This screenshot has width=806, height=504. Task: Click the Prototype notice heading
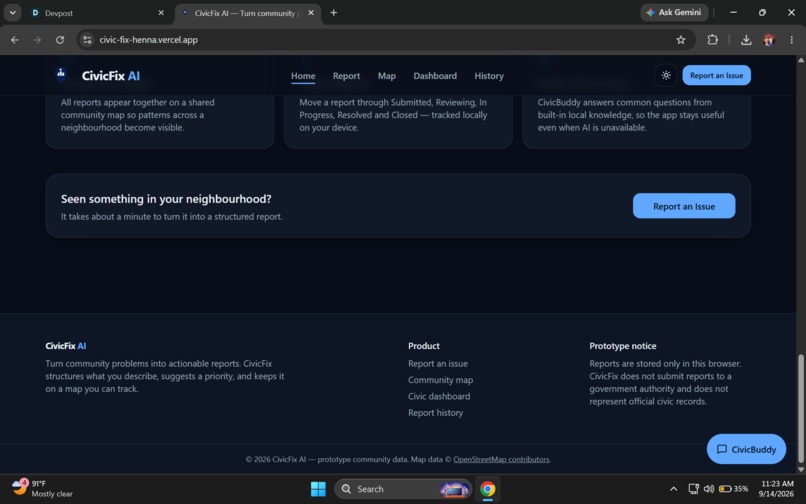(x=622, y=346)
